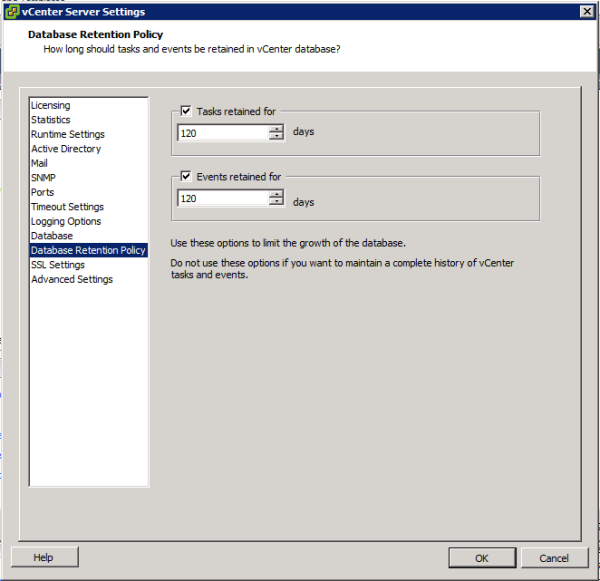Screen dimensions: 600x581
Task: Click the 'How long should tasks and events' subtitle
Action: tap(192, 49)
